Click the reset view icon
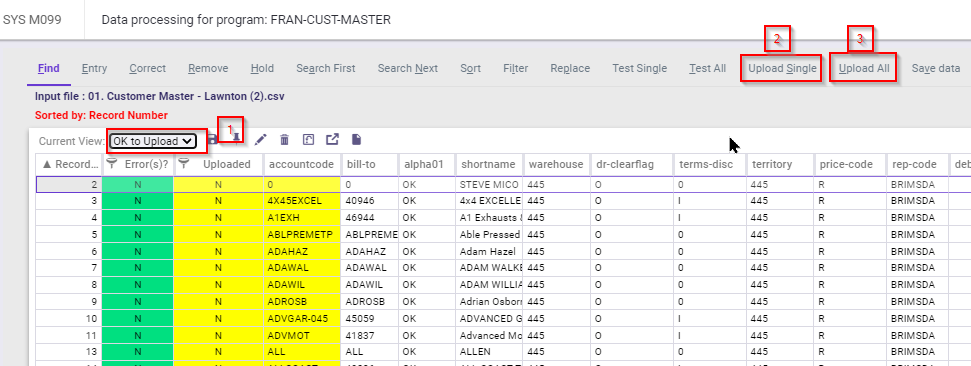Image resolution: width=971 pixels, height=366 pixels. click(x=308, y=140)
